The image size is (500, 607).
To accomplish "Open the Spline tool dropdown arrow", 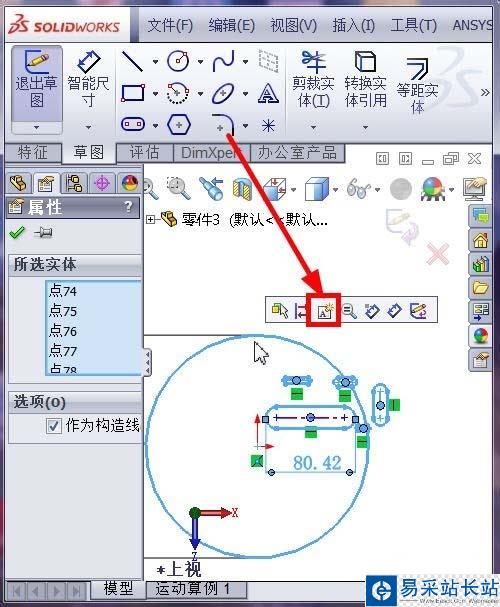I will pyautogui.click(x=246, y=62).
